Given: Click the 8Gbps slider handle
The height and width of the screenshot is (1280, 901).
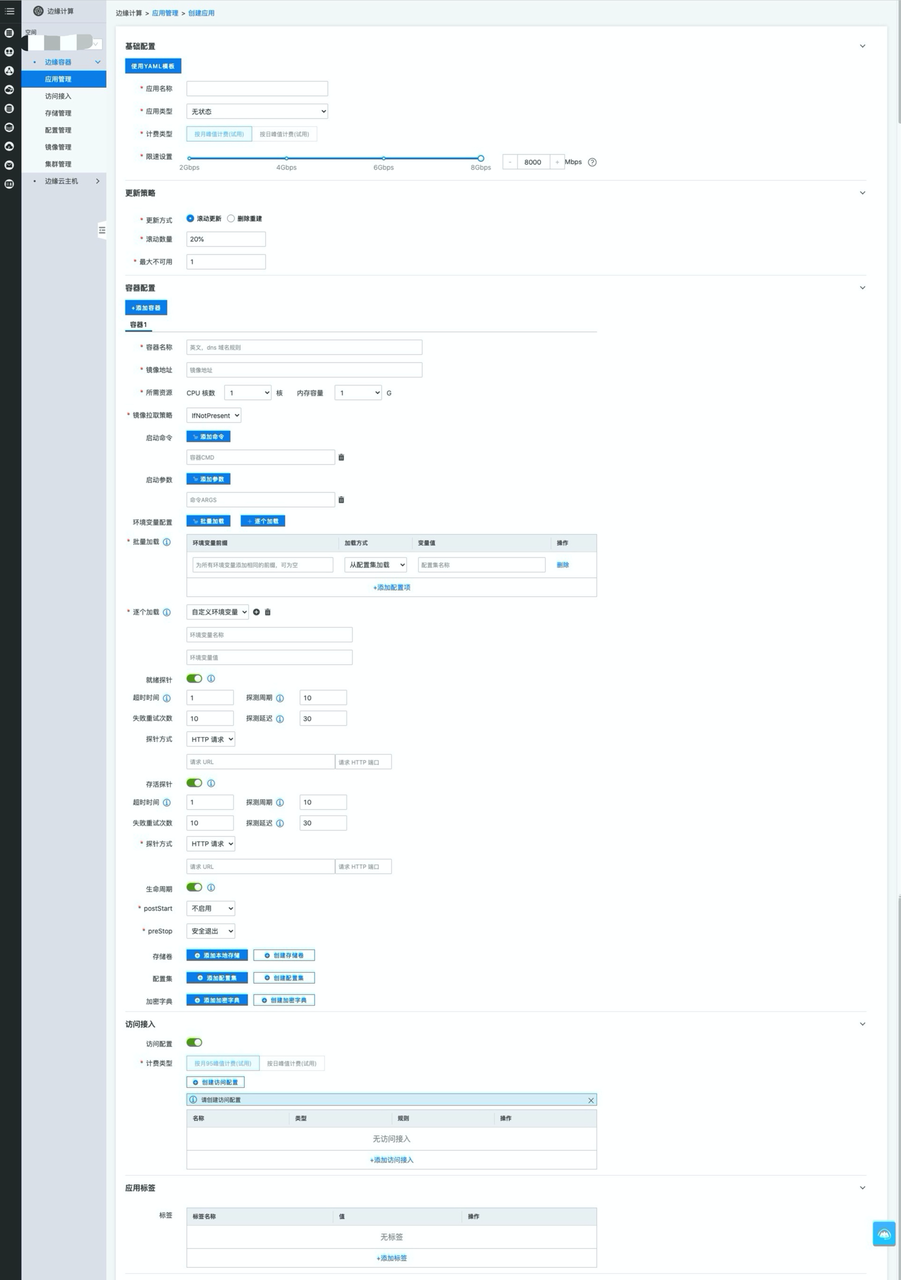Looking at the screenshot, I should (481, 158).
